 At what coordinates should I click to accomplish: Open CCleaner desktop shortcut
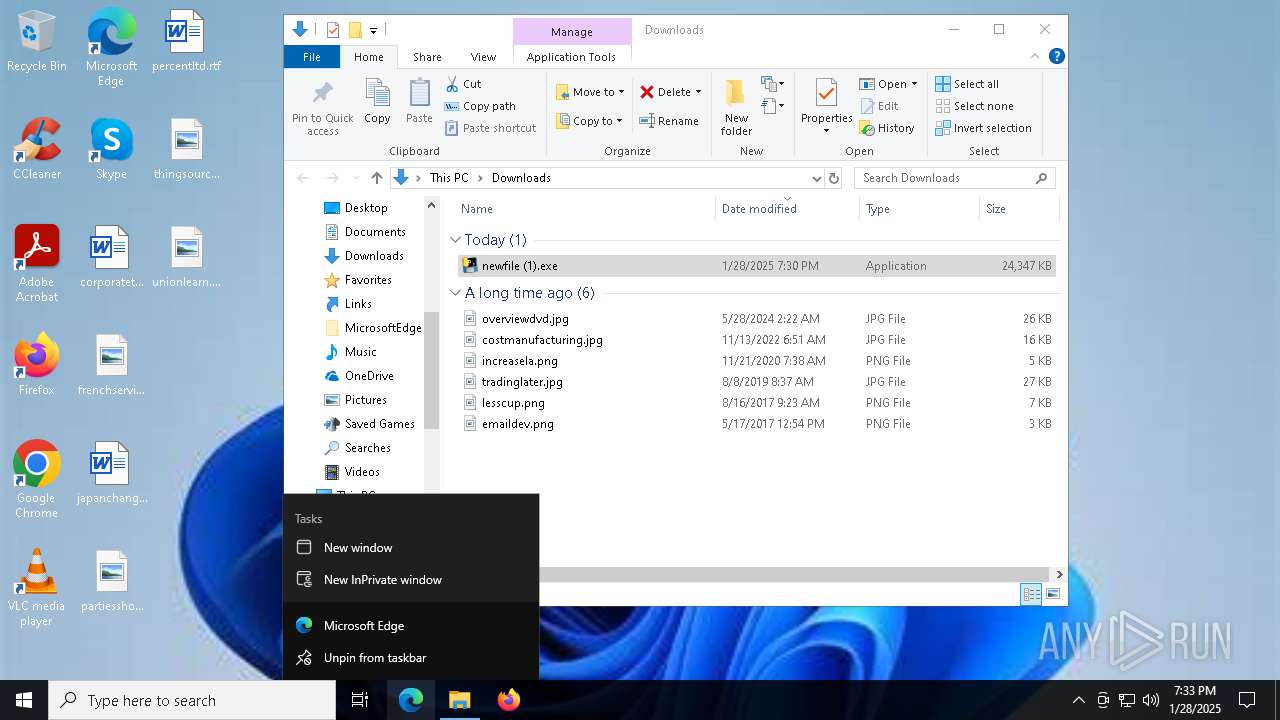pos(36,150)
